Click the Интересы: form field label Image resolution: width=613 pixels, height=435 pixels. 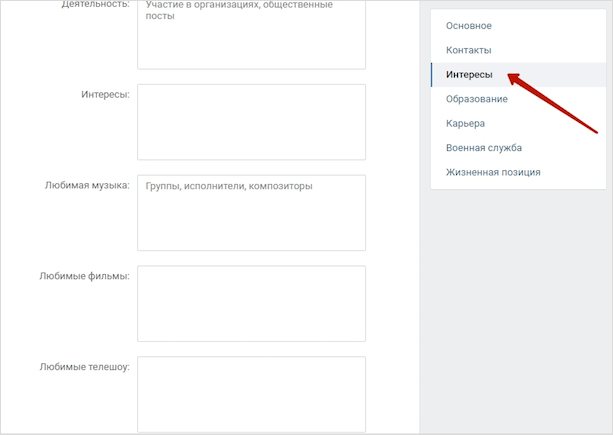pos(106,95)
